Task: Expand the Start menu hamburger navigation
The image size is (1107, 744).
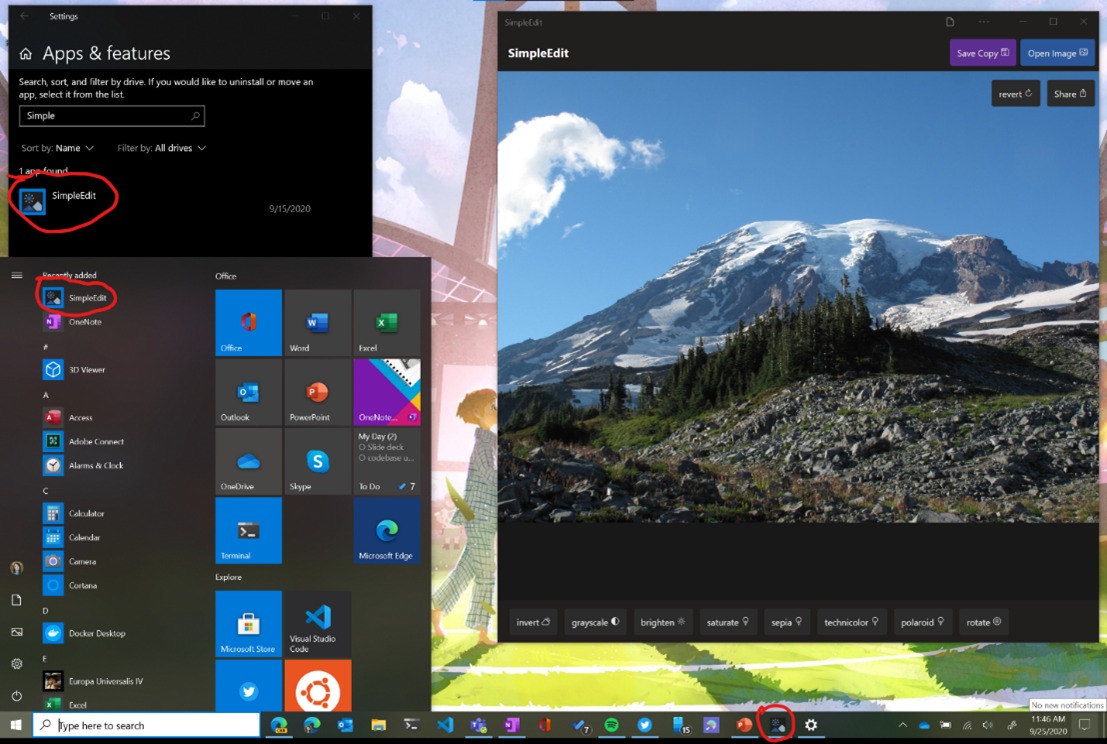Action: (16, 275)
